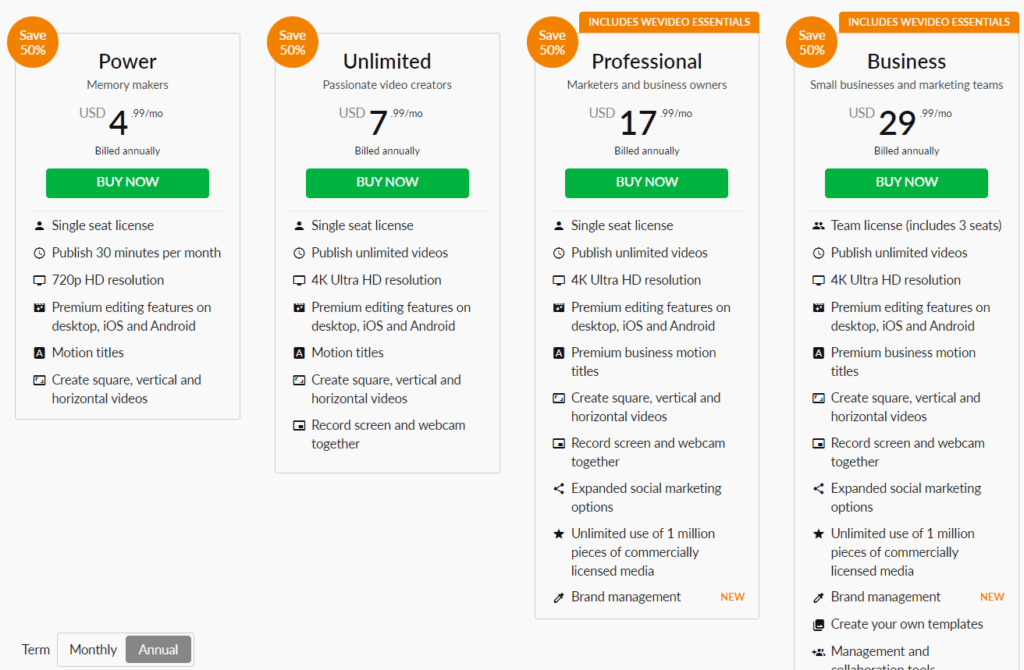
Task: Buy the Unlimited plan now
Action: point(387,183)
